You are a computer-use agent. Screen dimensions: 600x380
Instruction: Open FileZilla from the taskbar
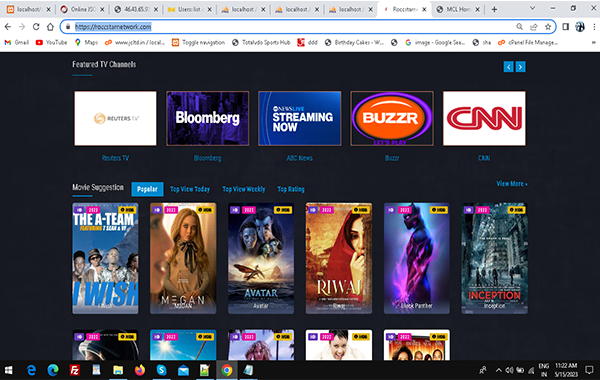[x=74, y=370]
